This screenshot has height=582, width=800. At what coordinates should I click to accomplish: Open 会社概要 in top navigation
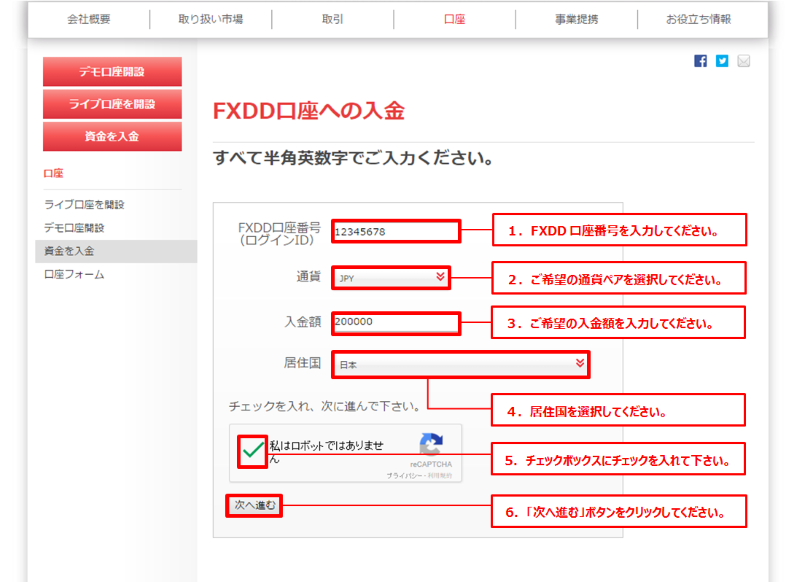(89, 19)
